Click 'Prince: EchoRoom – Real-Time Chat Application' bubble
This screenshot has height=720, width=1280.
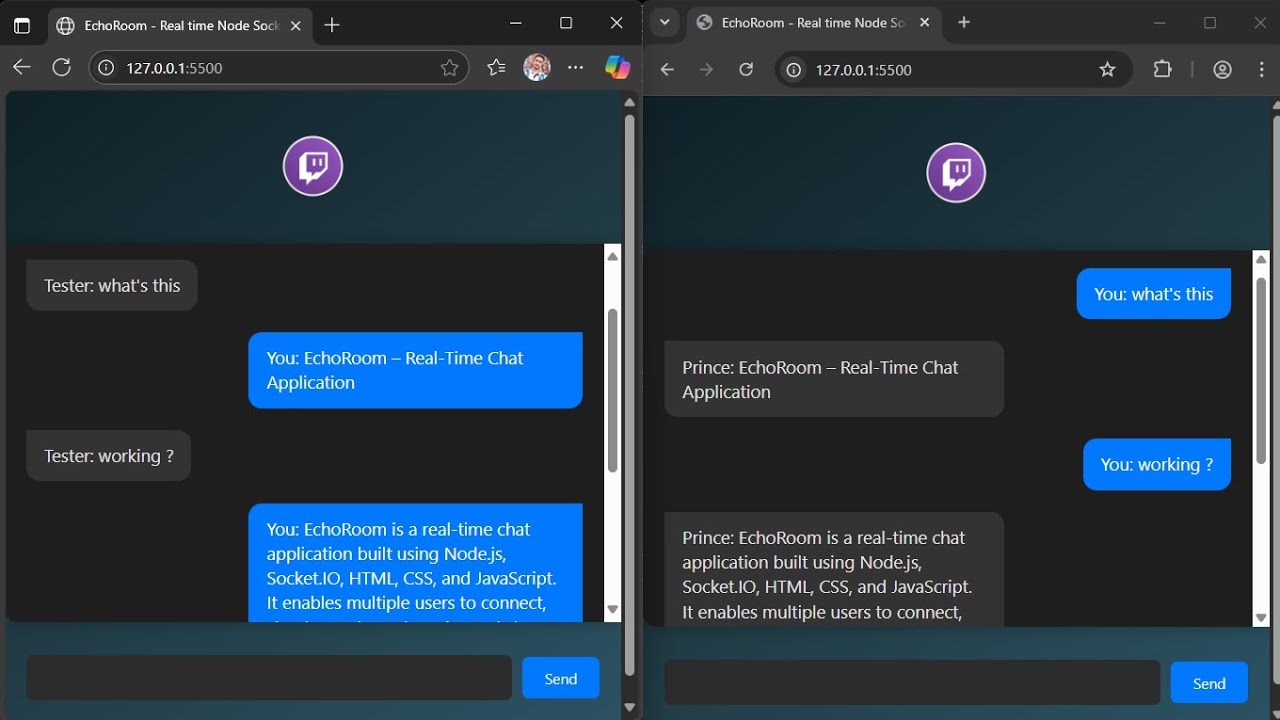[834, 379]
